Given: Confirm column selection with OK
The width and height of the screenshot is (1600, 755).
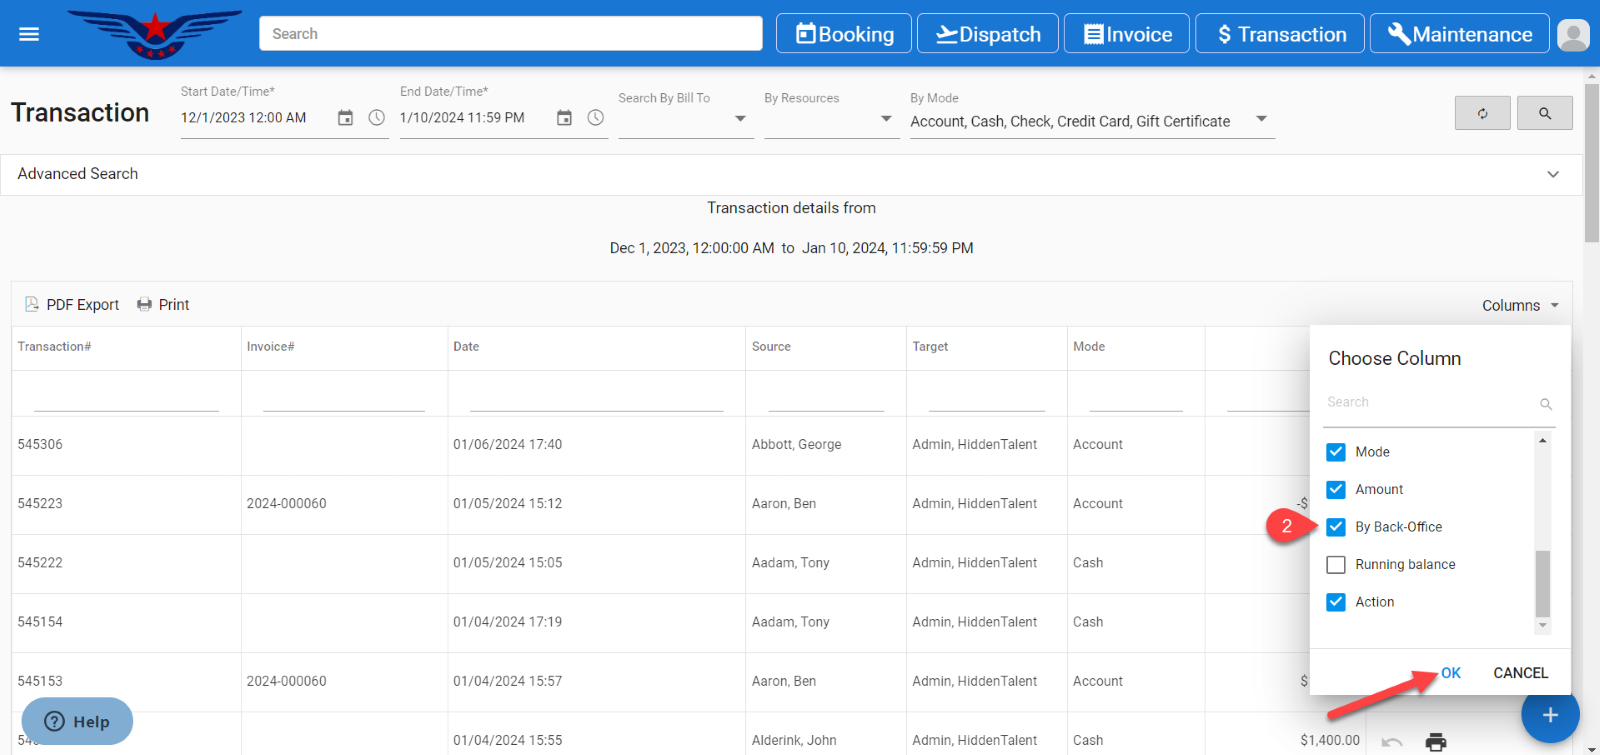Looking at the screenshot, I should click(x=1451, y=673).
